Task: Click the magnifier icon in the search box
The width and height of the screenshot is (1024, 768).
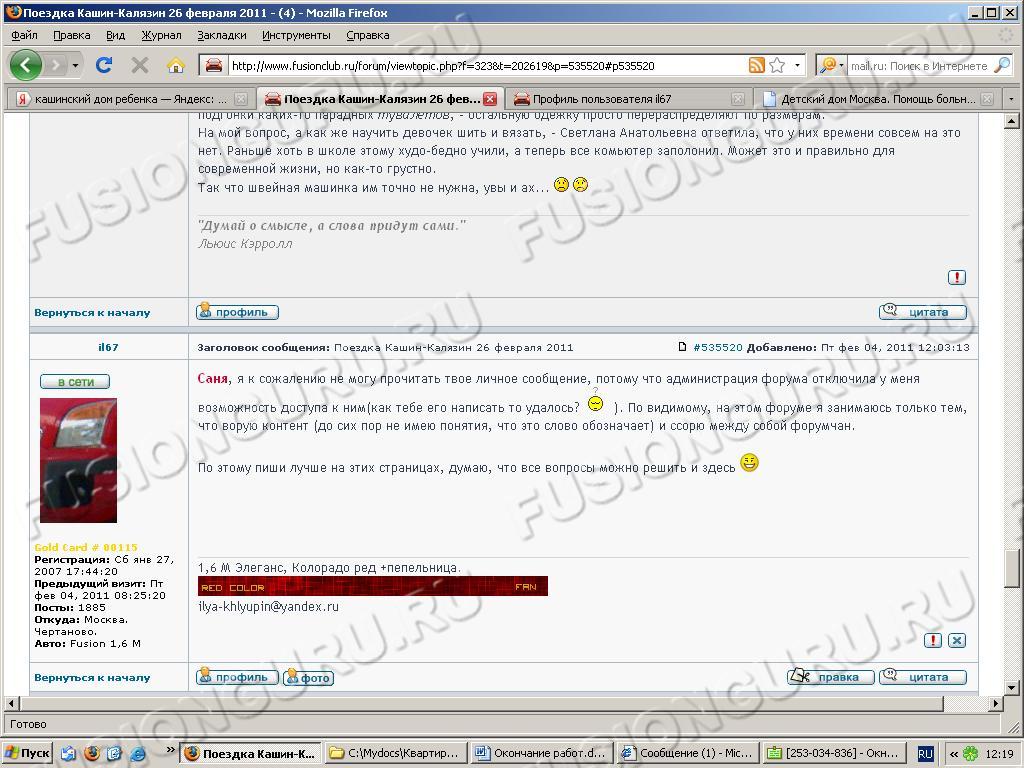Action: tap(1001, 65)
